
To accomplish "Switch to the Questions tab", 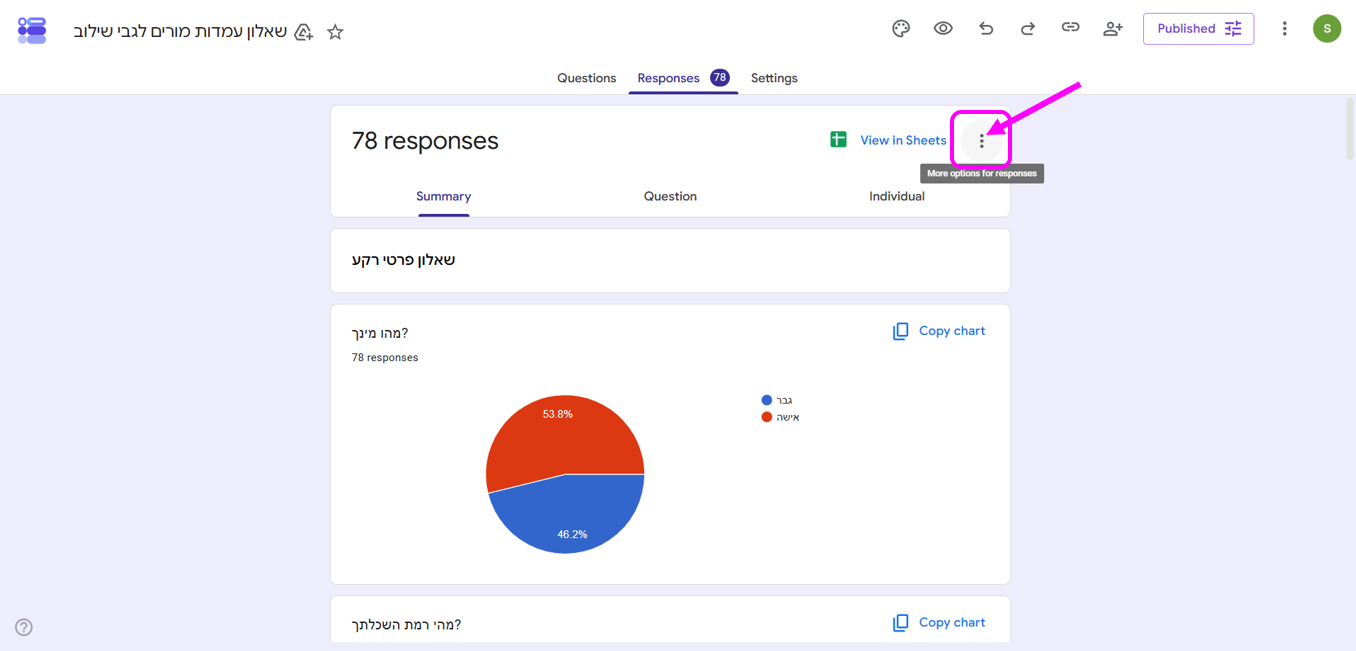I will 586,78.
